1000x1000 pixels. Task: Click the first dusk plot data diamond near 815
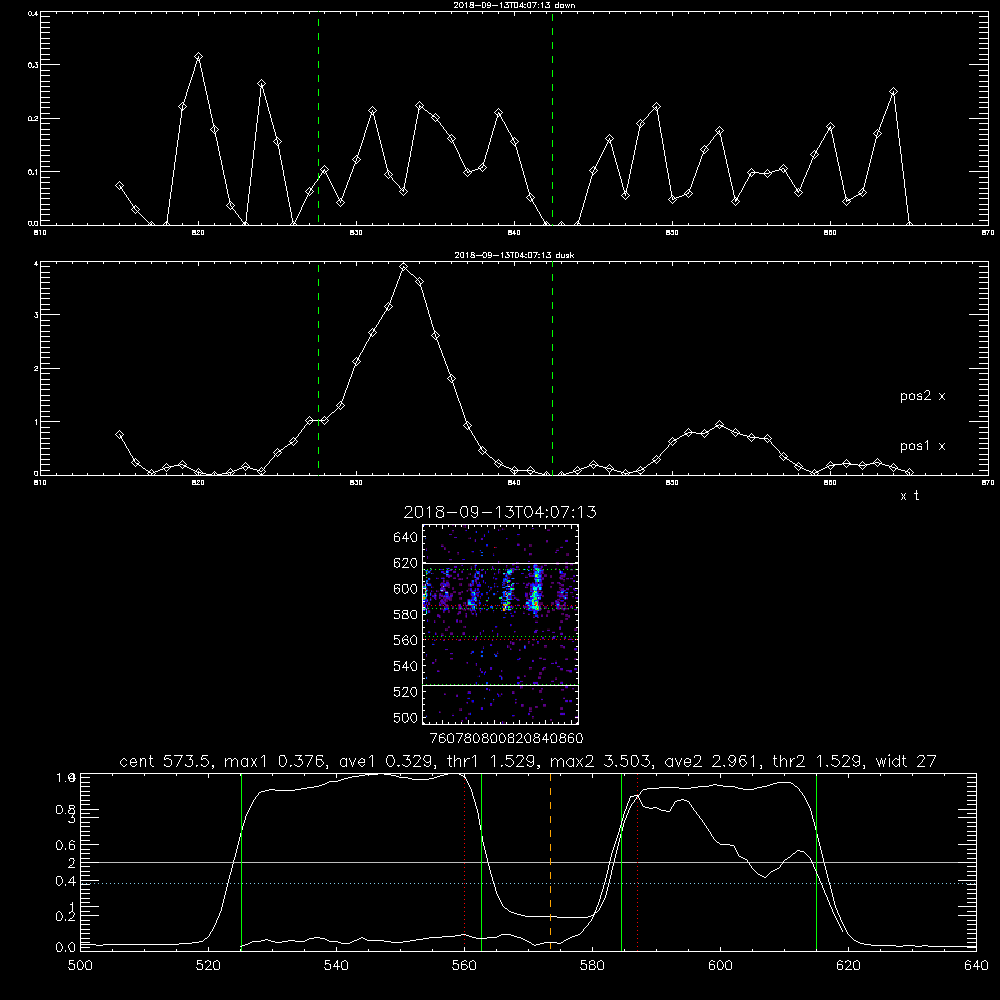point(119,435)
